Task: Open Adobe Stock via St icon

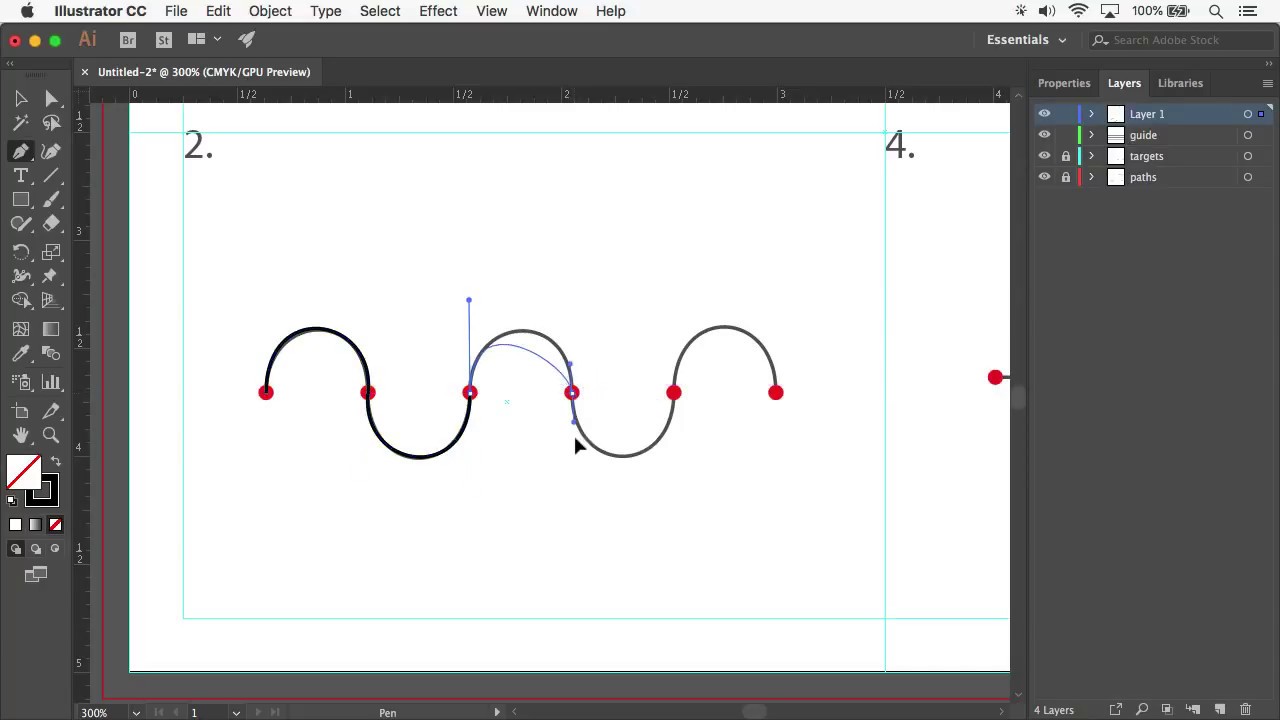Action: 164,40
